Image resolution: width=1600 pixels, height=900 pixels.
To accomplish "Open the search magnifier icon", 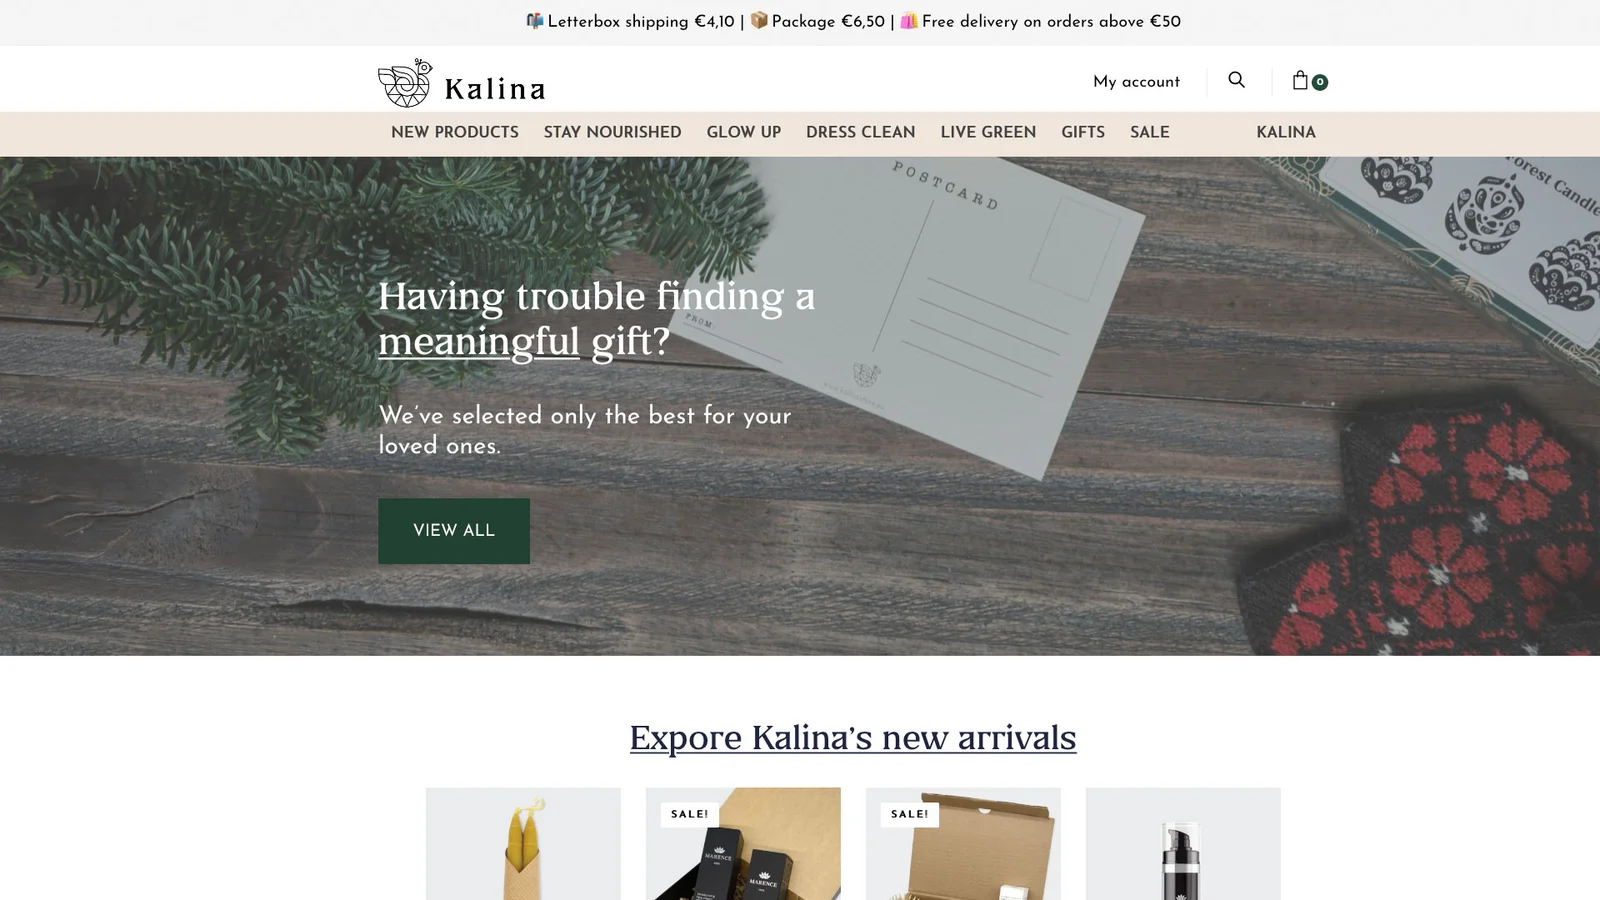I will pyautogui.click(x=1237, y=80).
